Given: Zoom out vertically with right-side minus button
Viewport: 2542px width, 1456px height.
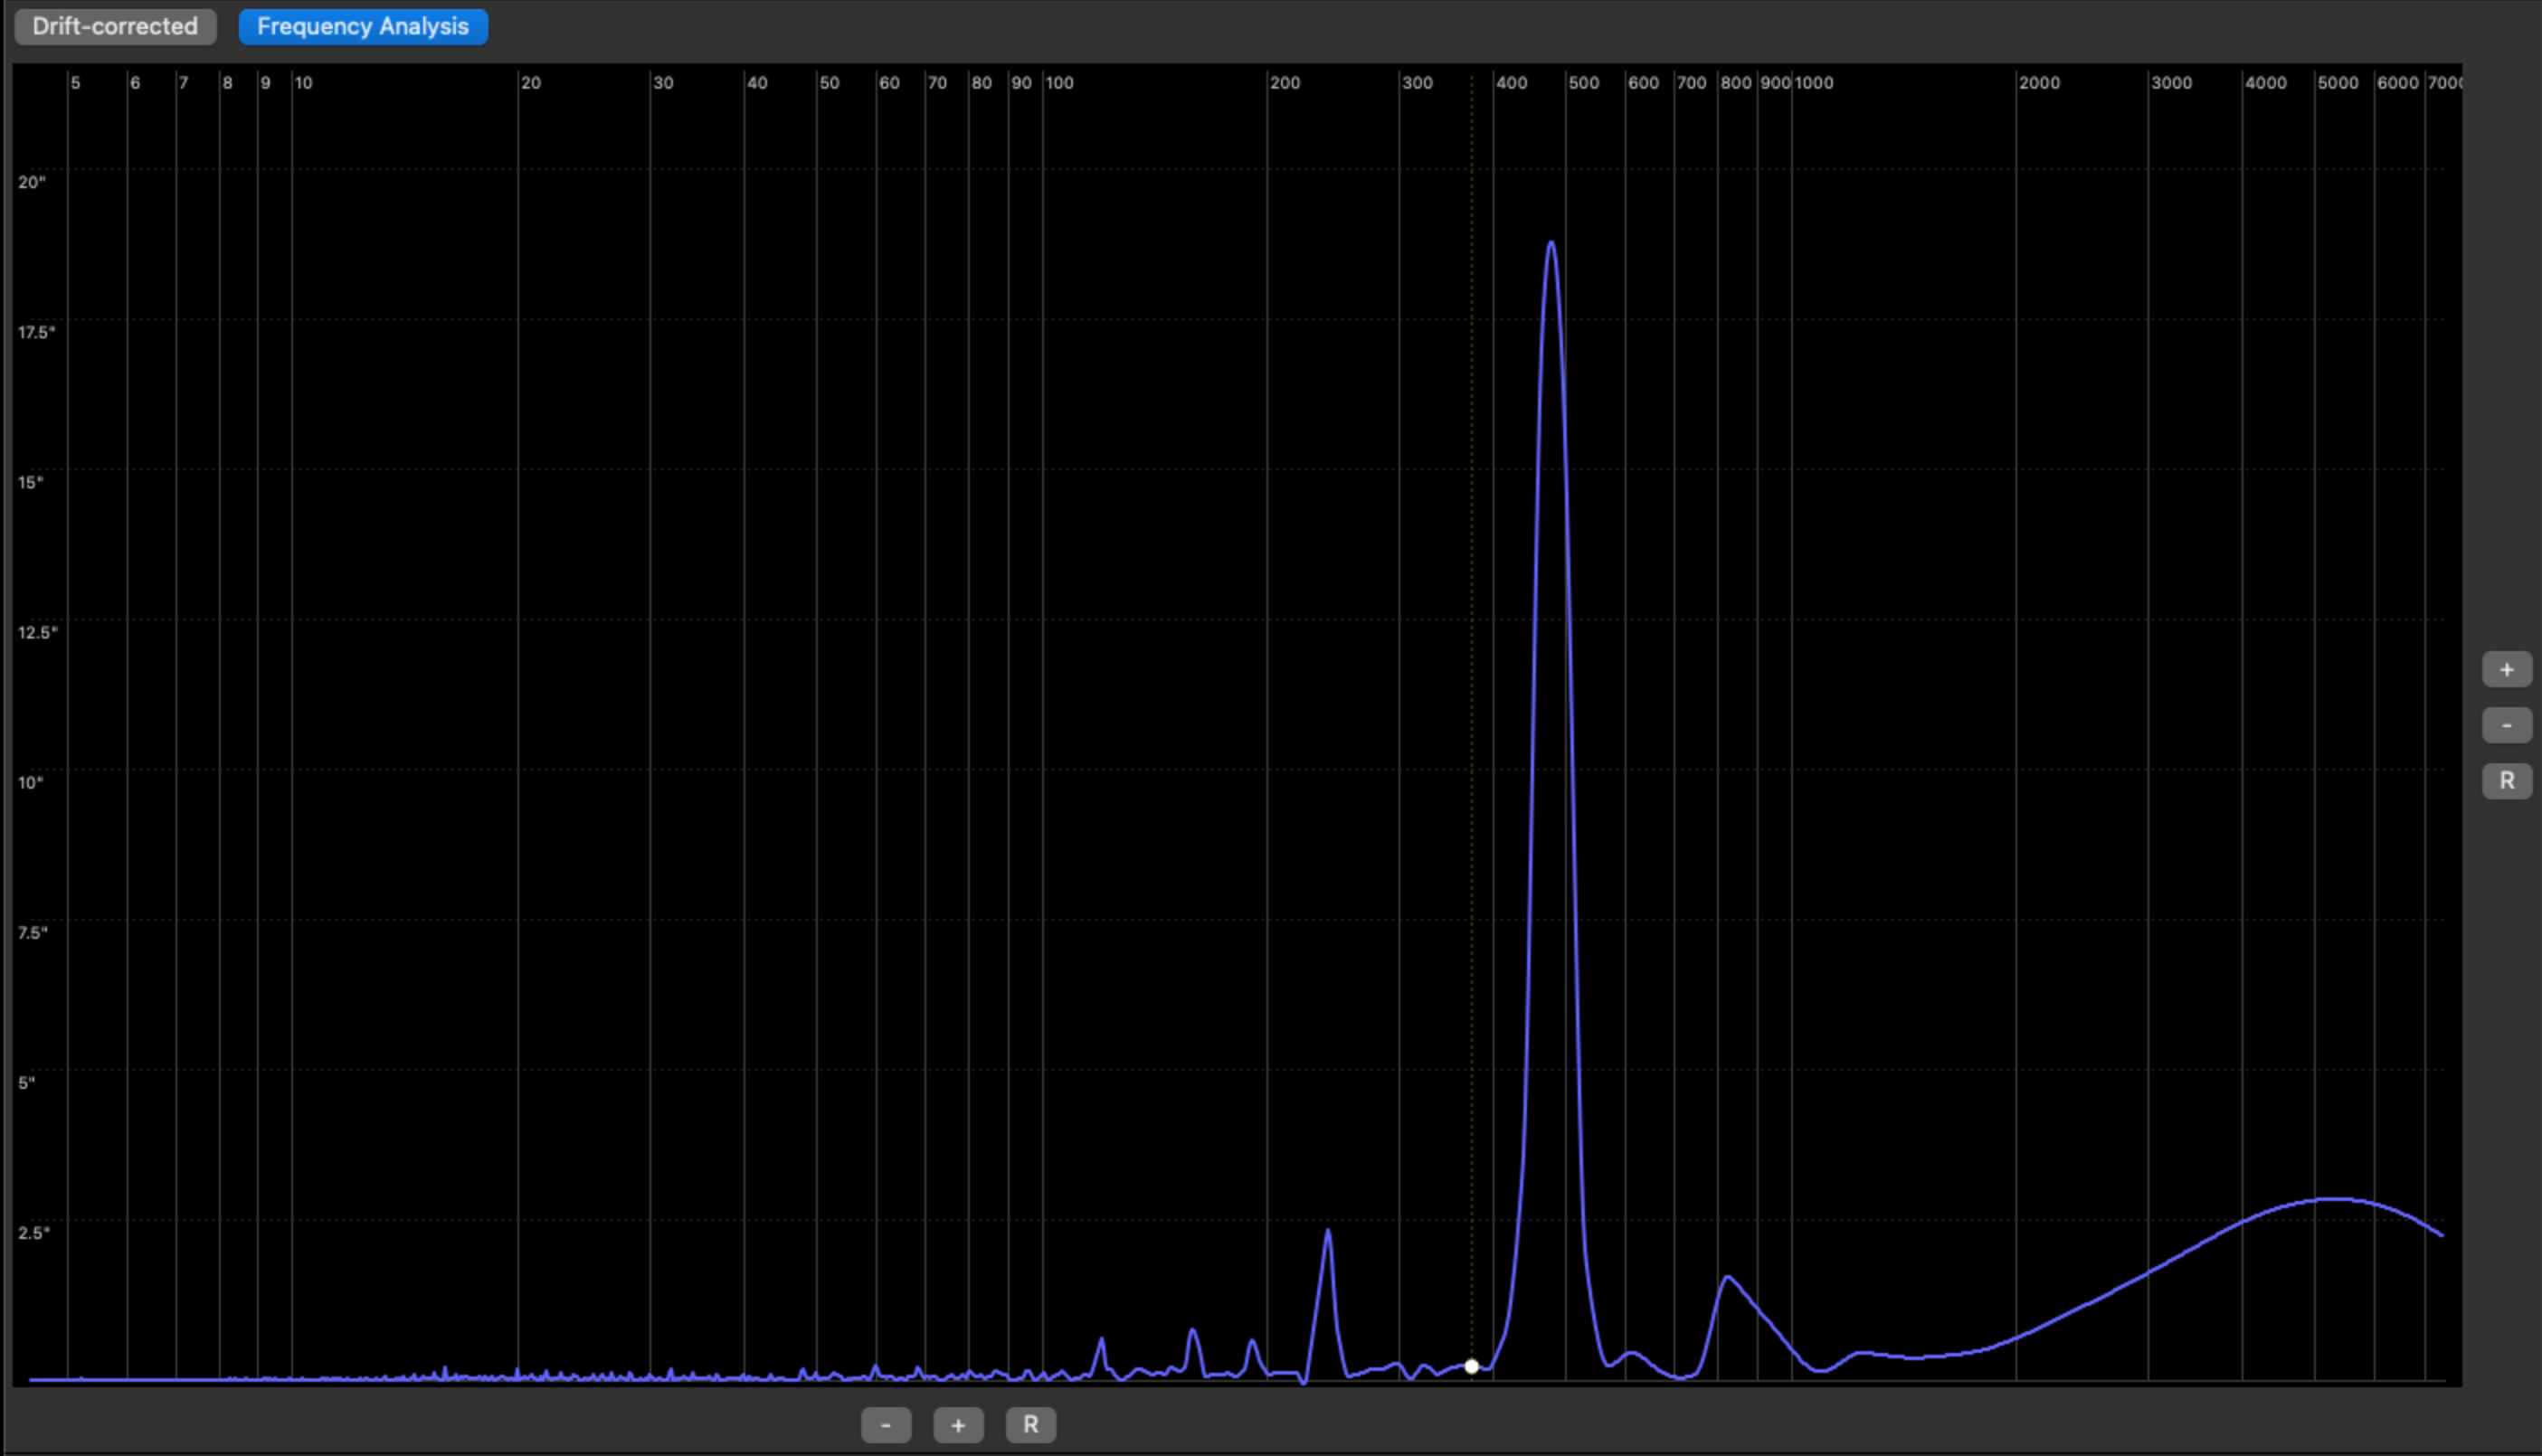Looking at the screenshot, I should click(2506, 725).
